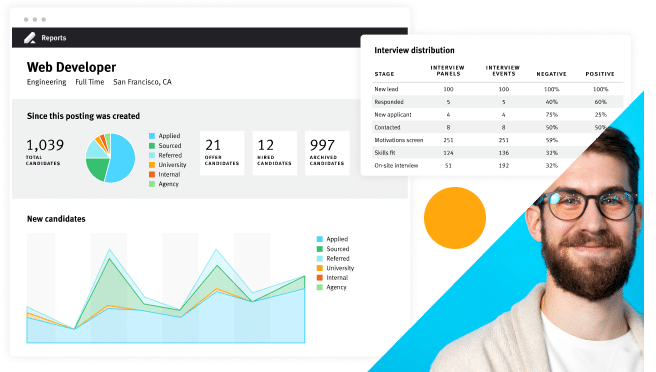Click 75% negative for New applicant

click(x=552, y=115)
